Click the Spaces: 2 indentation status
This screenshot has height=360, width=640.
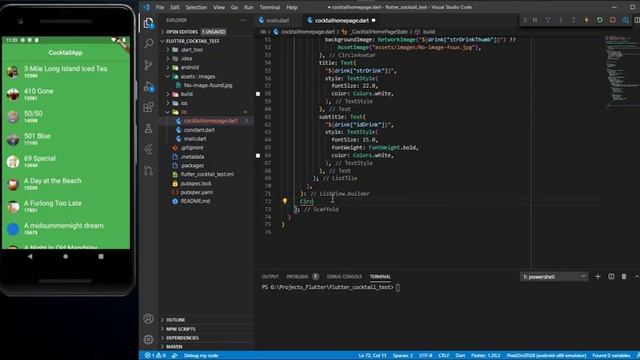click(403, 356)
